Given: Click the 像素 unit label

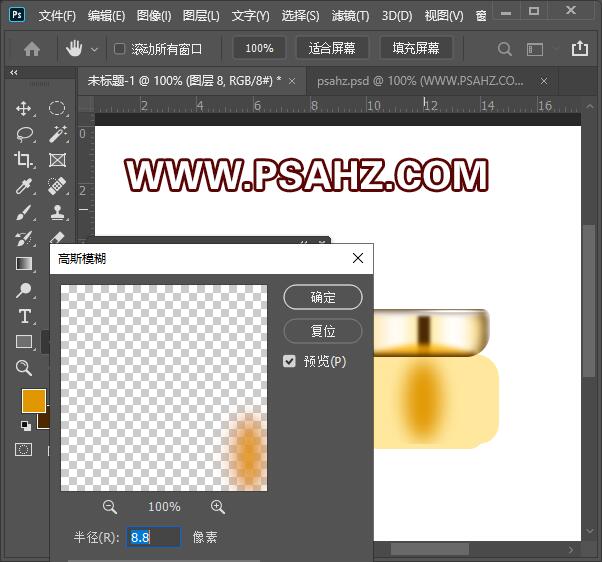Looking at the screenshot, I should [x=205, y=537].
